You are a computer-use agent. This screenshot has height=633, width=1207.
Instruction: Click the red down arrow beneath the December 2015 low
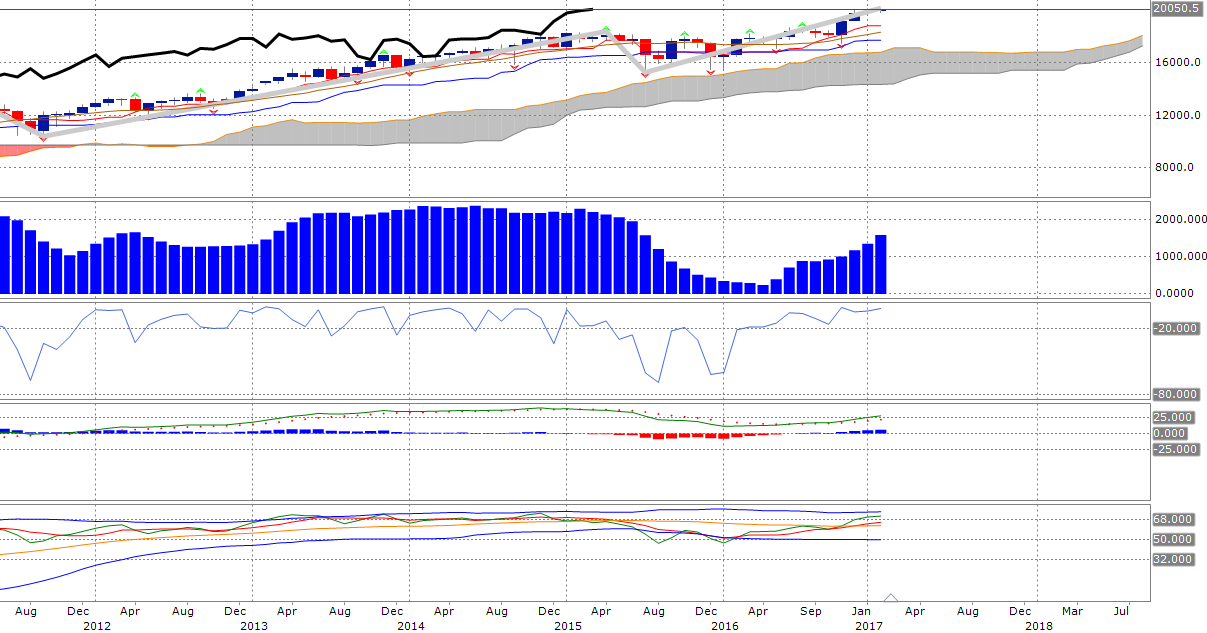[711, 71]
